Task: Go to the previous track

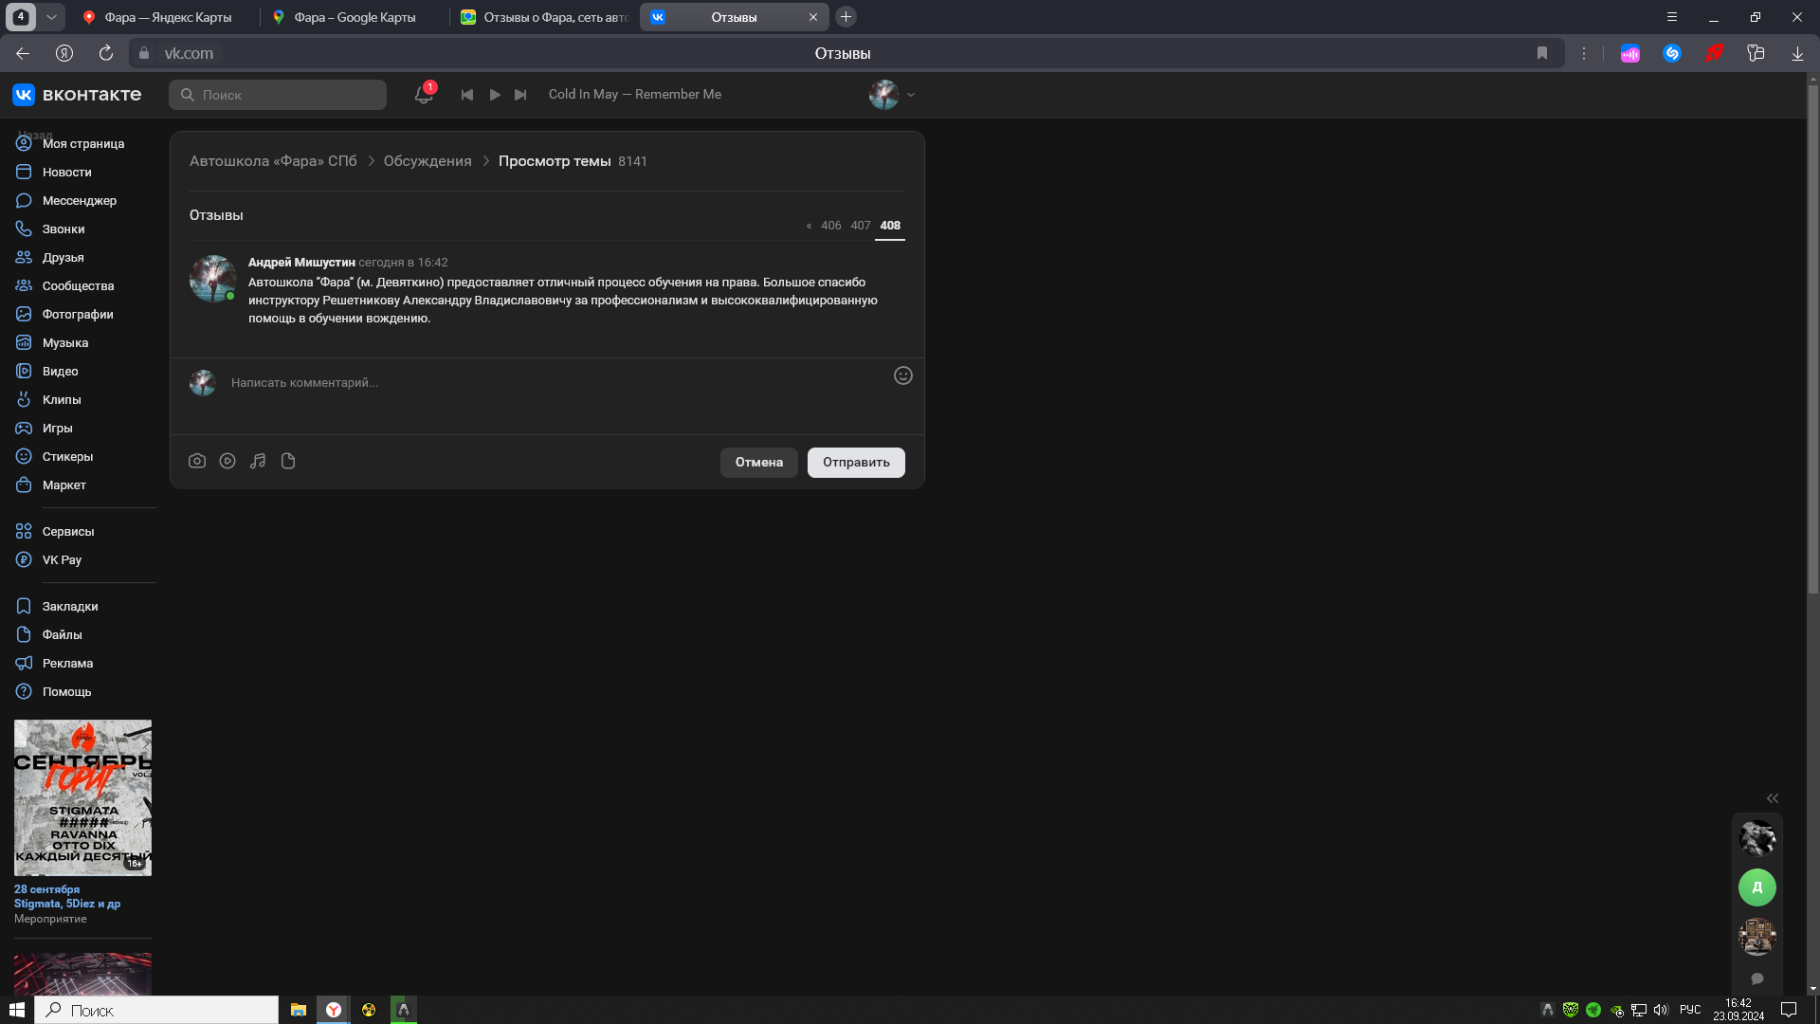Action: click(x=466, y=95)
